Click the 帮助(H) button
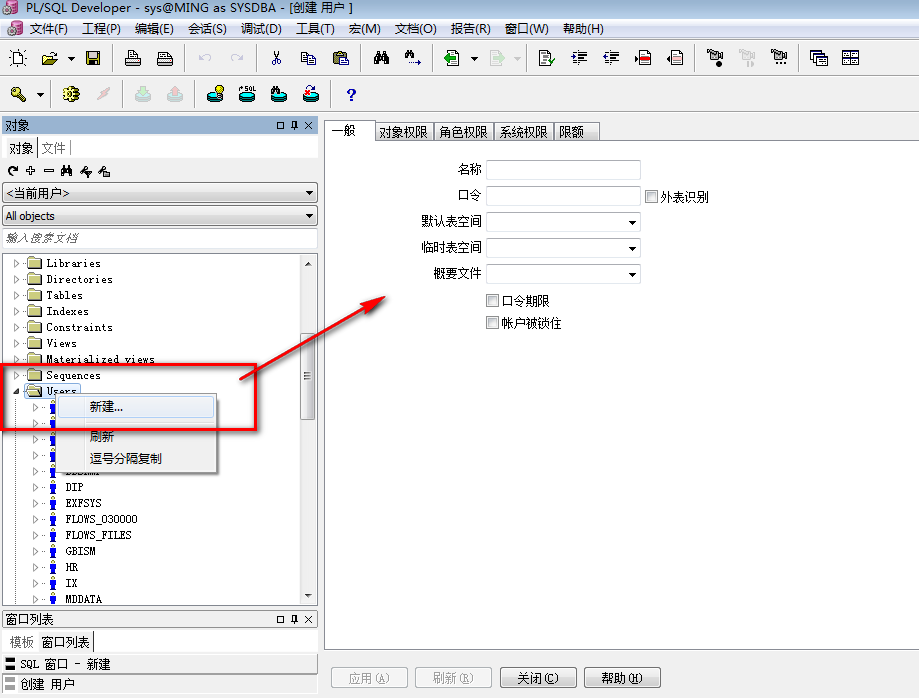This screenshot has width=919, height=698. [622, 677]
